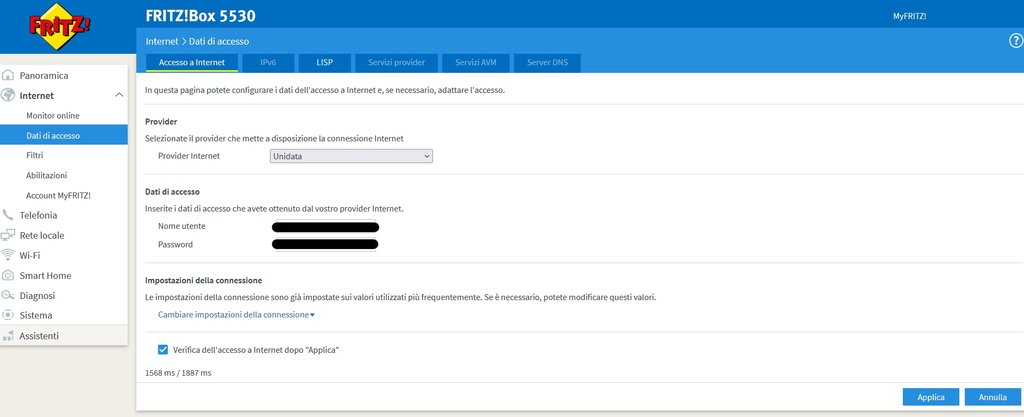The image size is (1024, 417).
Task: Open the 'Server DNS' tab
Action: [x=547, y=63]
